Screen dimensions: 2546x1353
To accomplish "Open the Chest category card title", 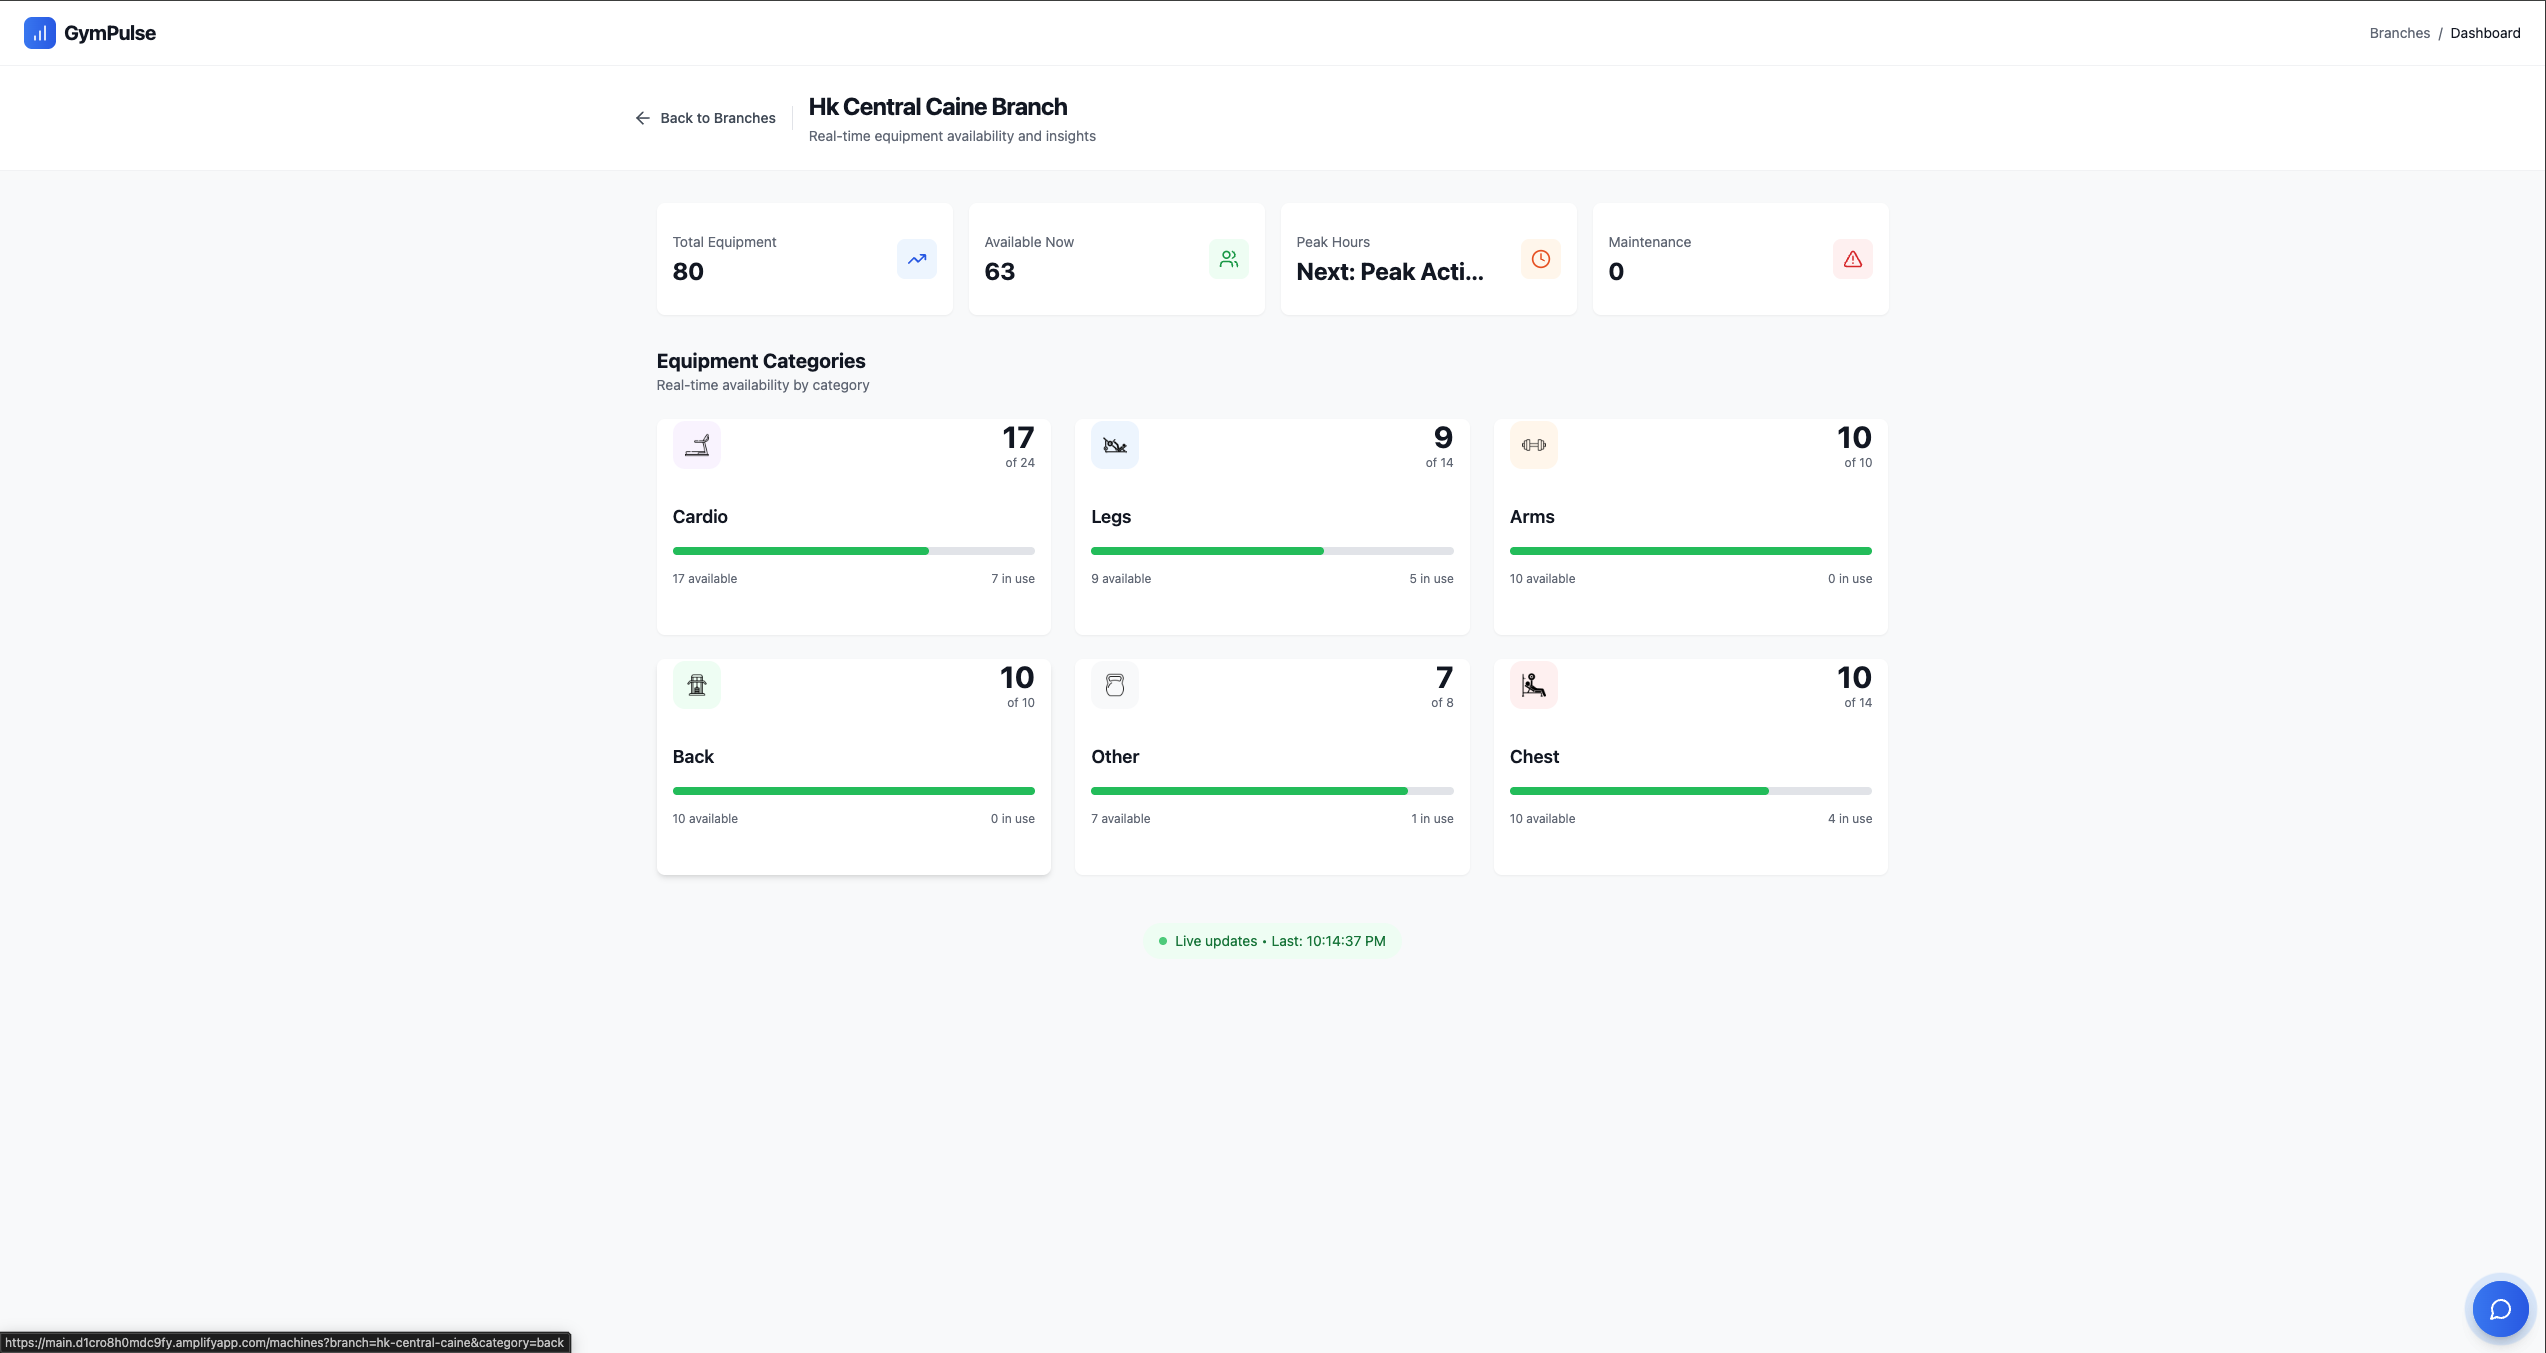I will (1534, 757).
